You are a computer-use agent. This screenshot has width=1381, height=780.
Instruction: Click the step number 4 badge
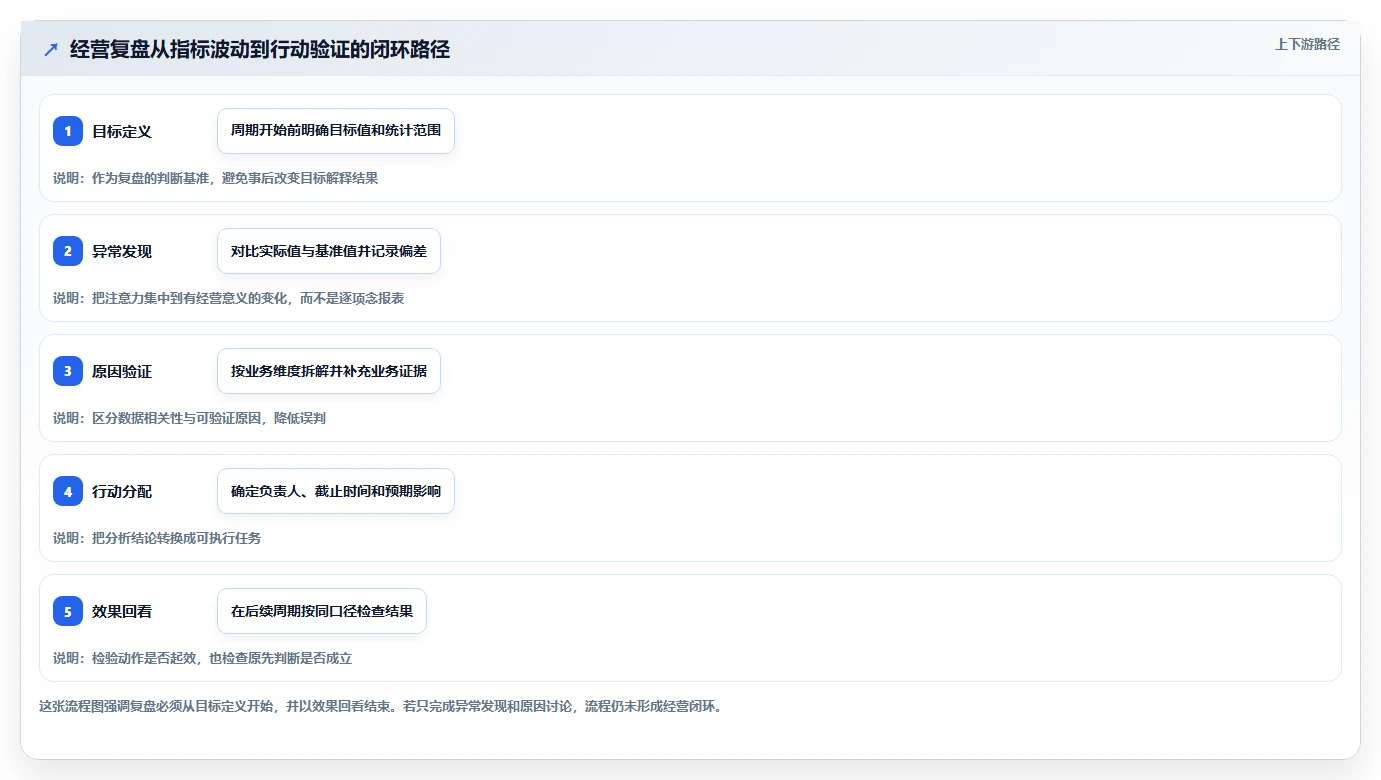click(68, 491)
